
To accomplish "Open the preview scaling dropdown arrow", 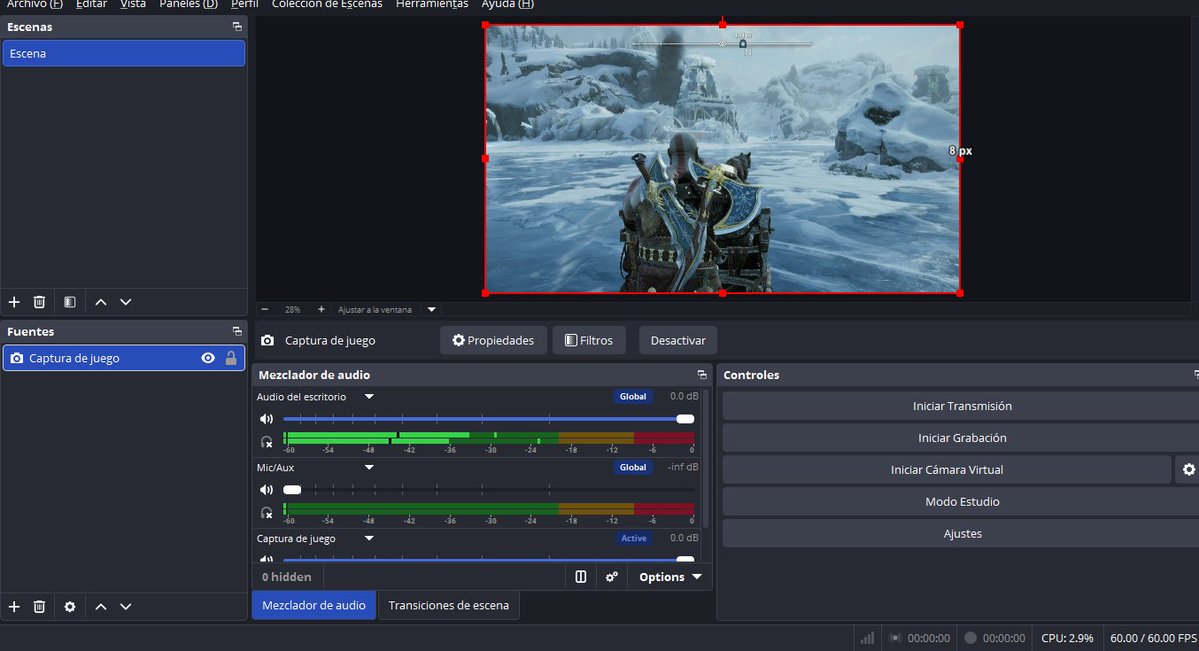I will pyautogui.click(x=431, y=310).
